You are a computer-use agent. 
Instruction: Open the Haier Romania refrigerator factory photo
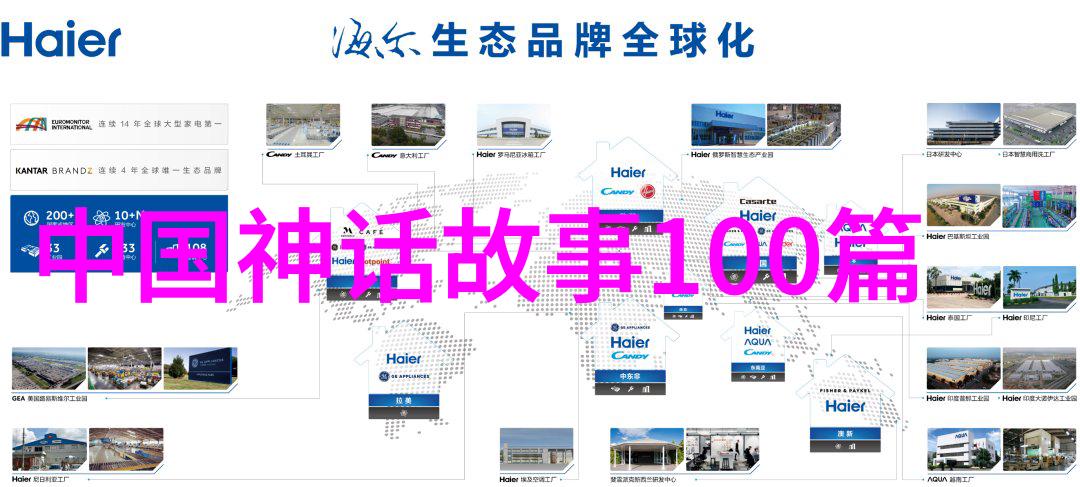click(513, 125)
